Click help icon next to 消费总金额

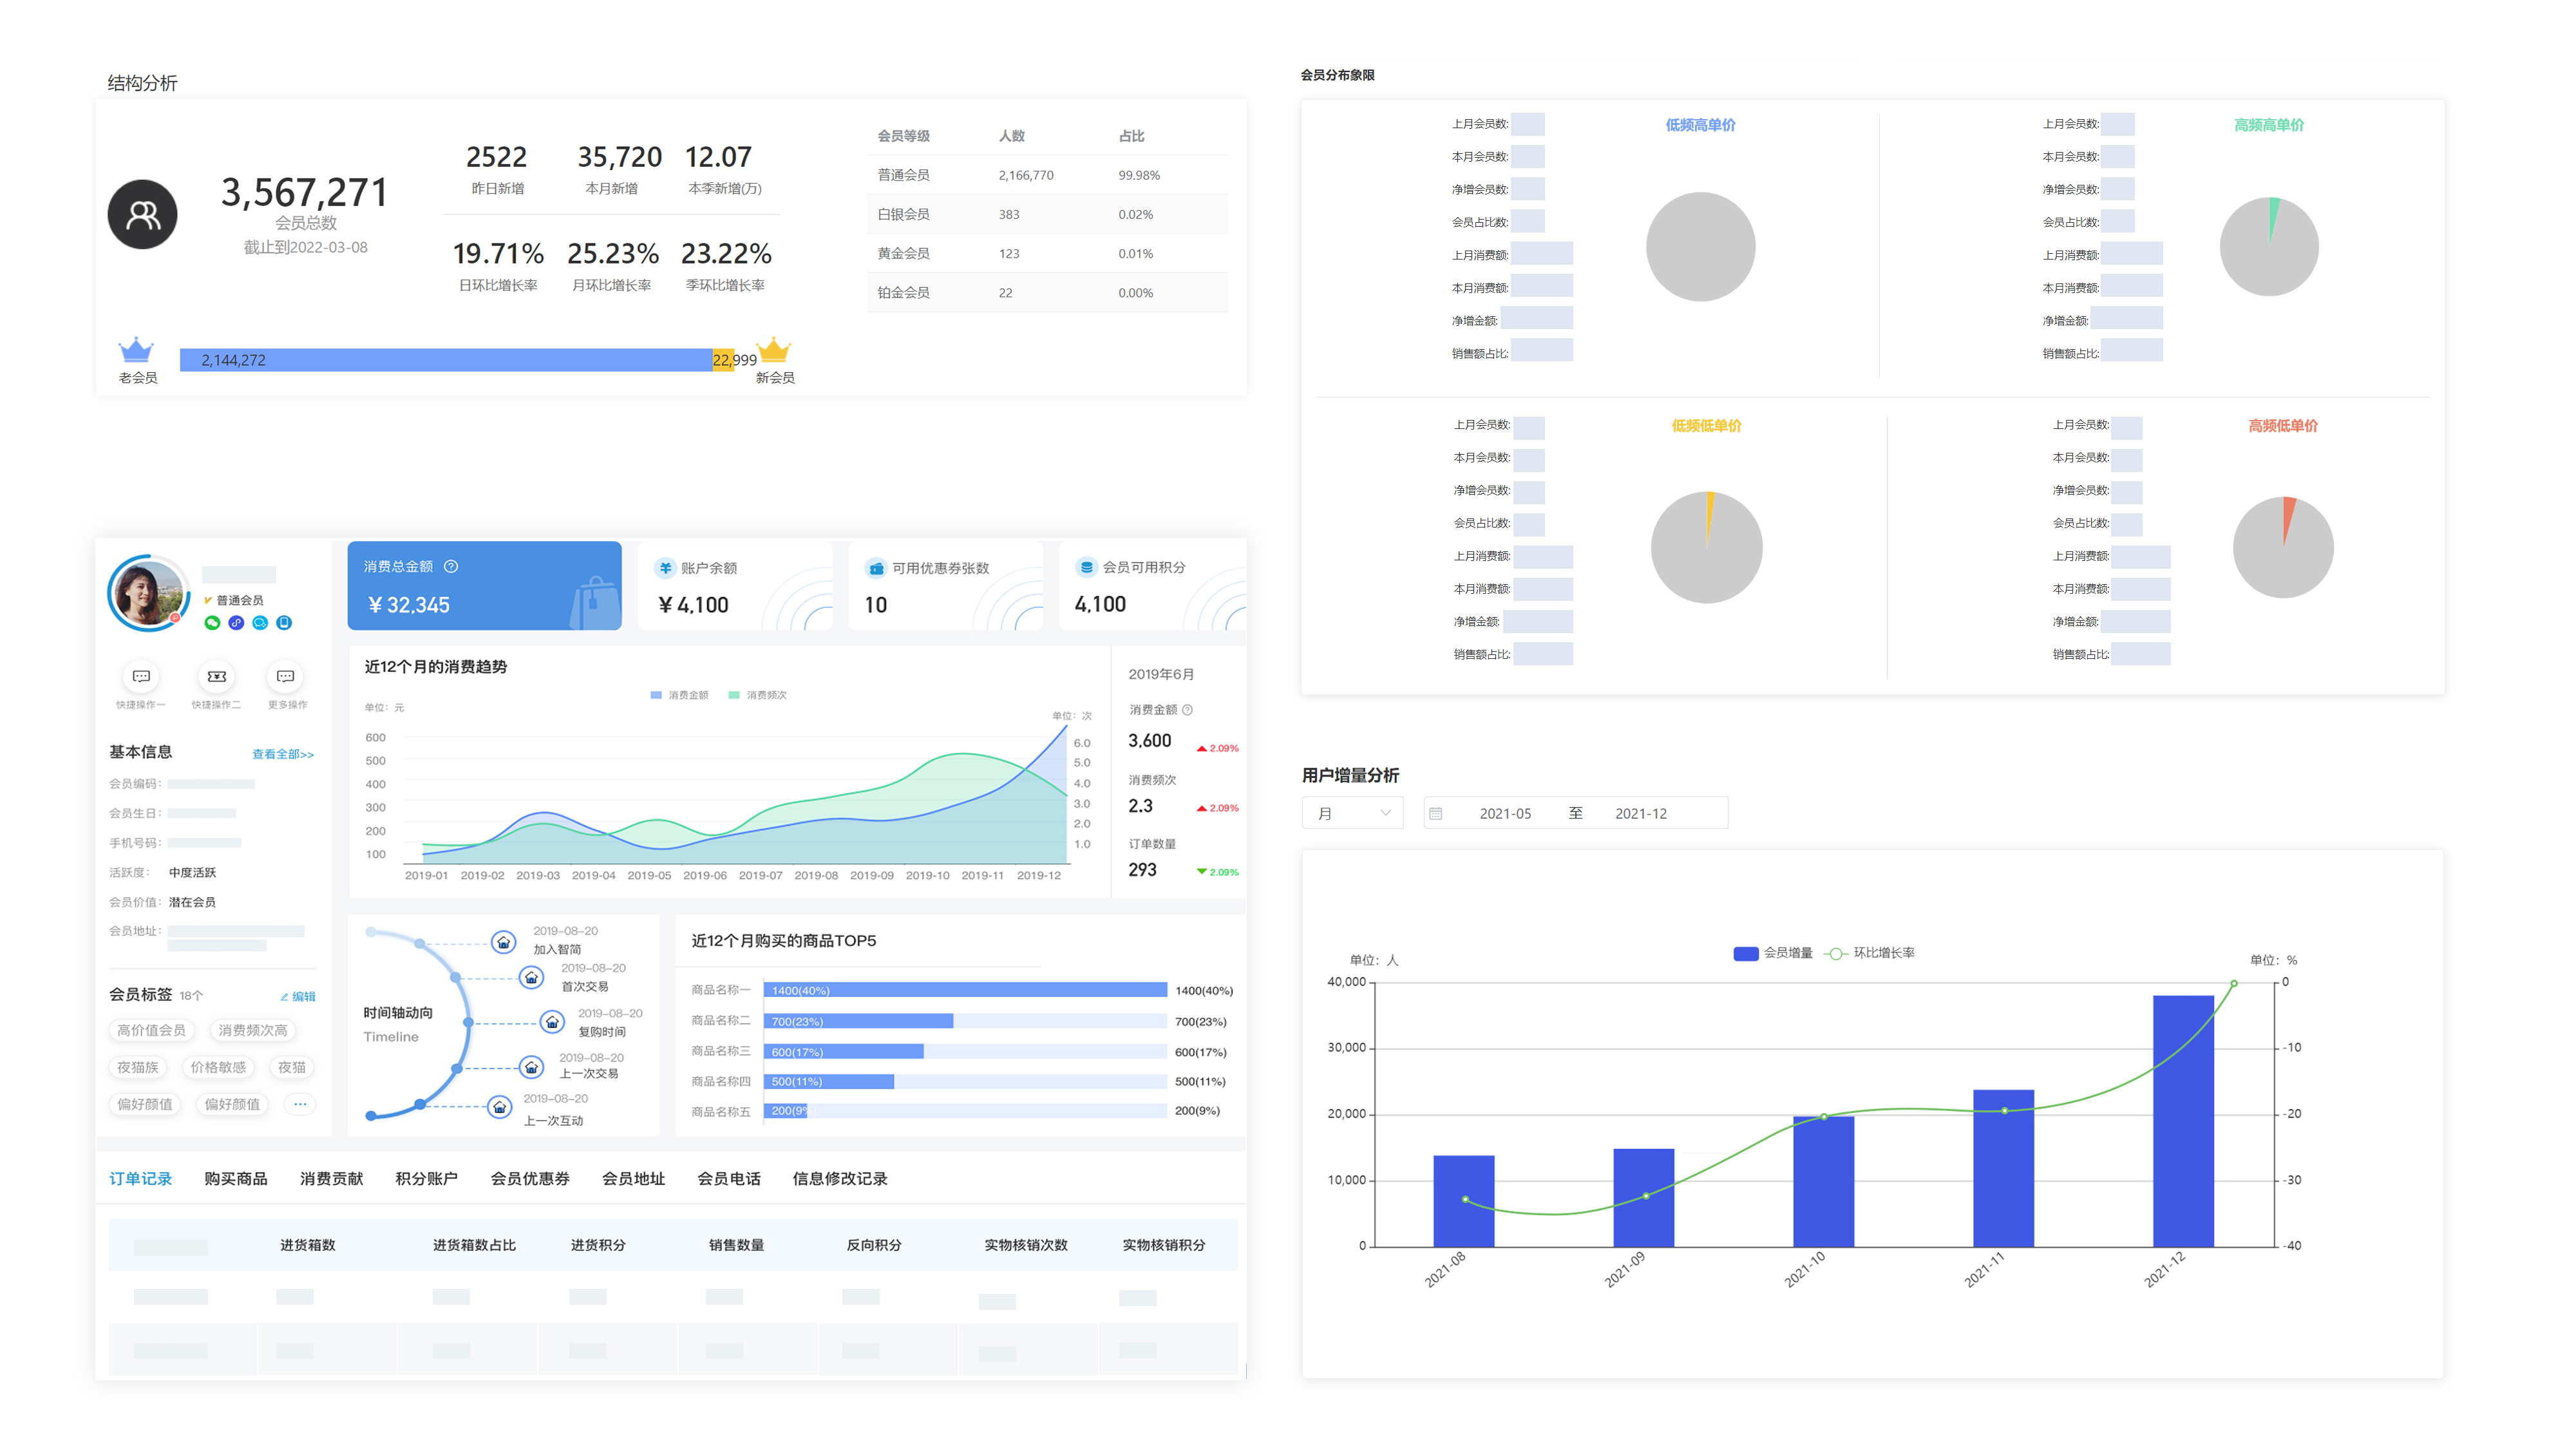[451, 567]
